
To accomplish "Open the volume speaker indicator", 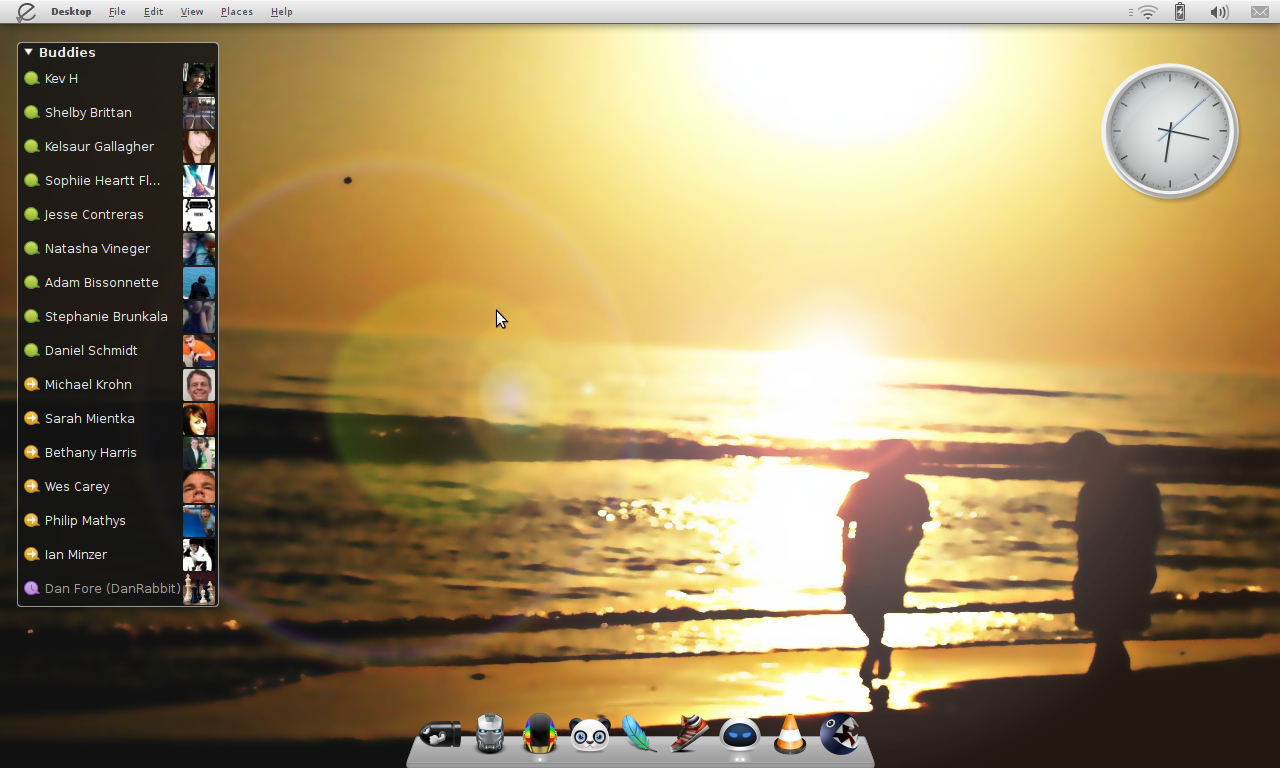I will tap(1218, 12).
